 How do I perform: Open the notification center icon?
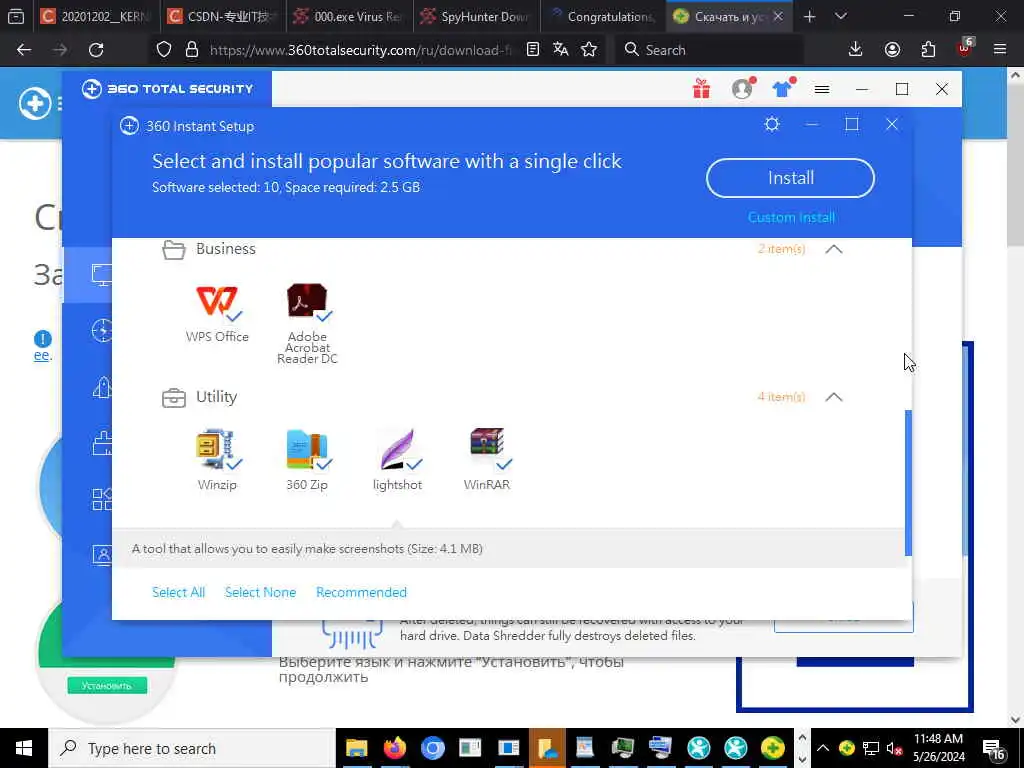[x=994, y=748]
